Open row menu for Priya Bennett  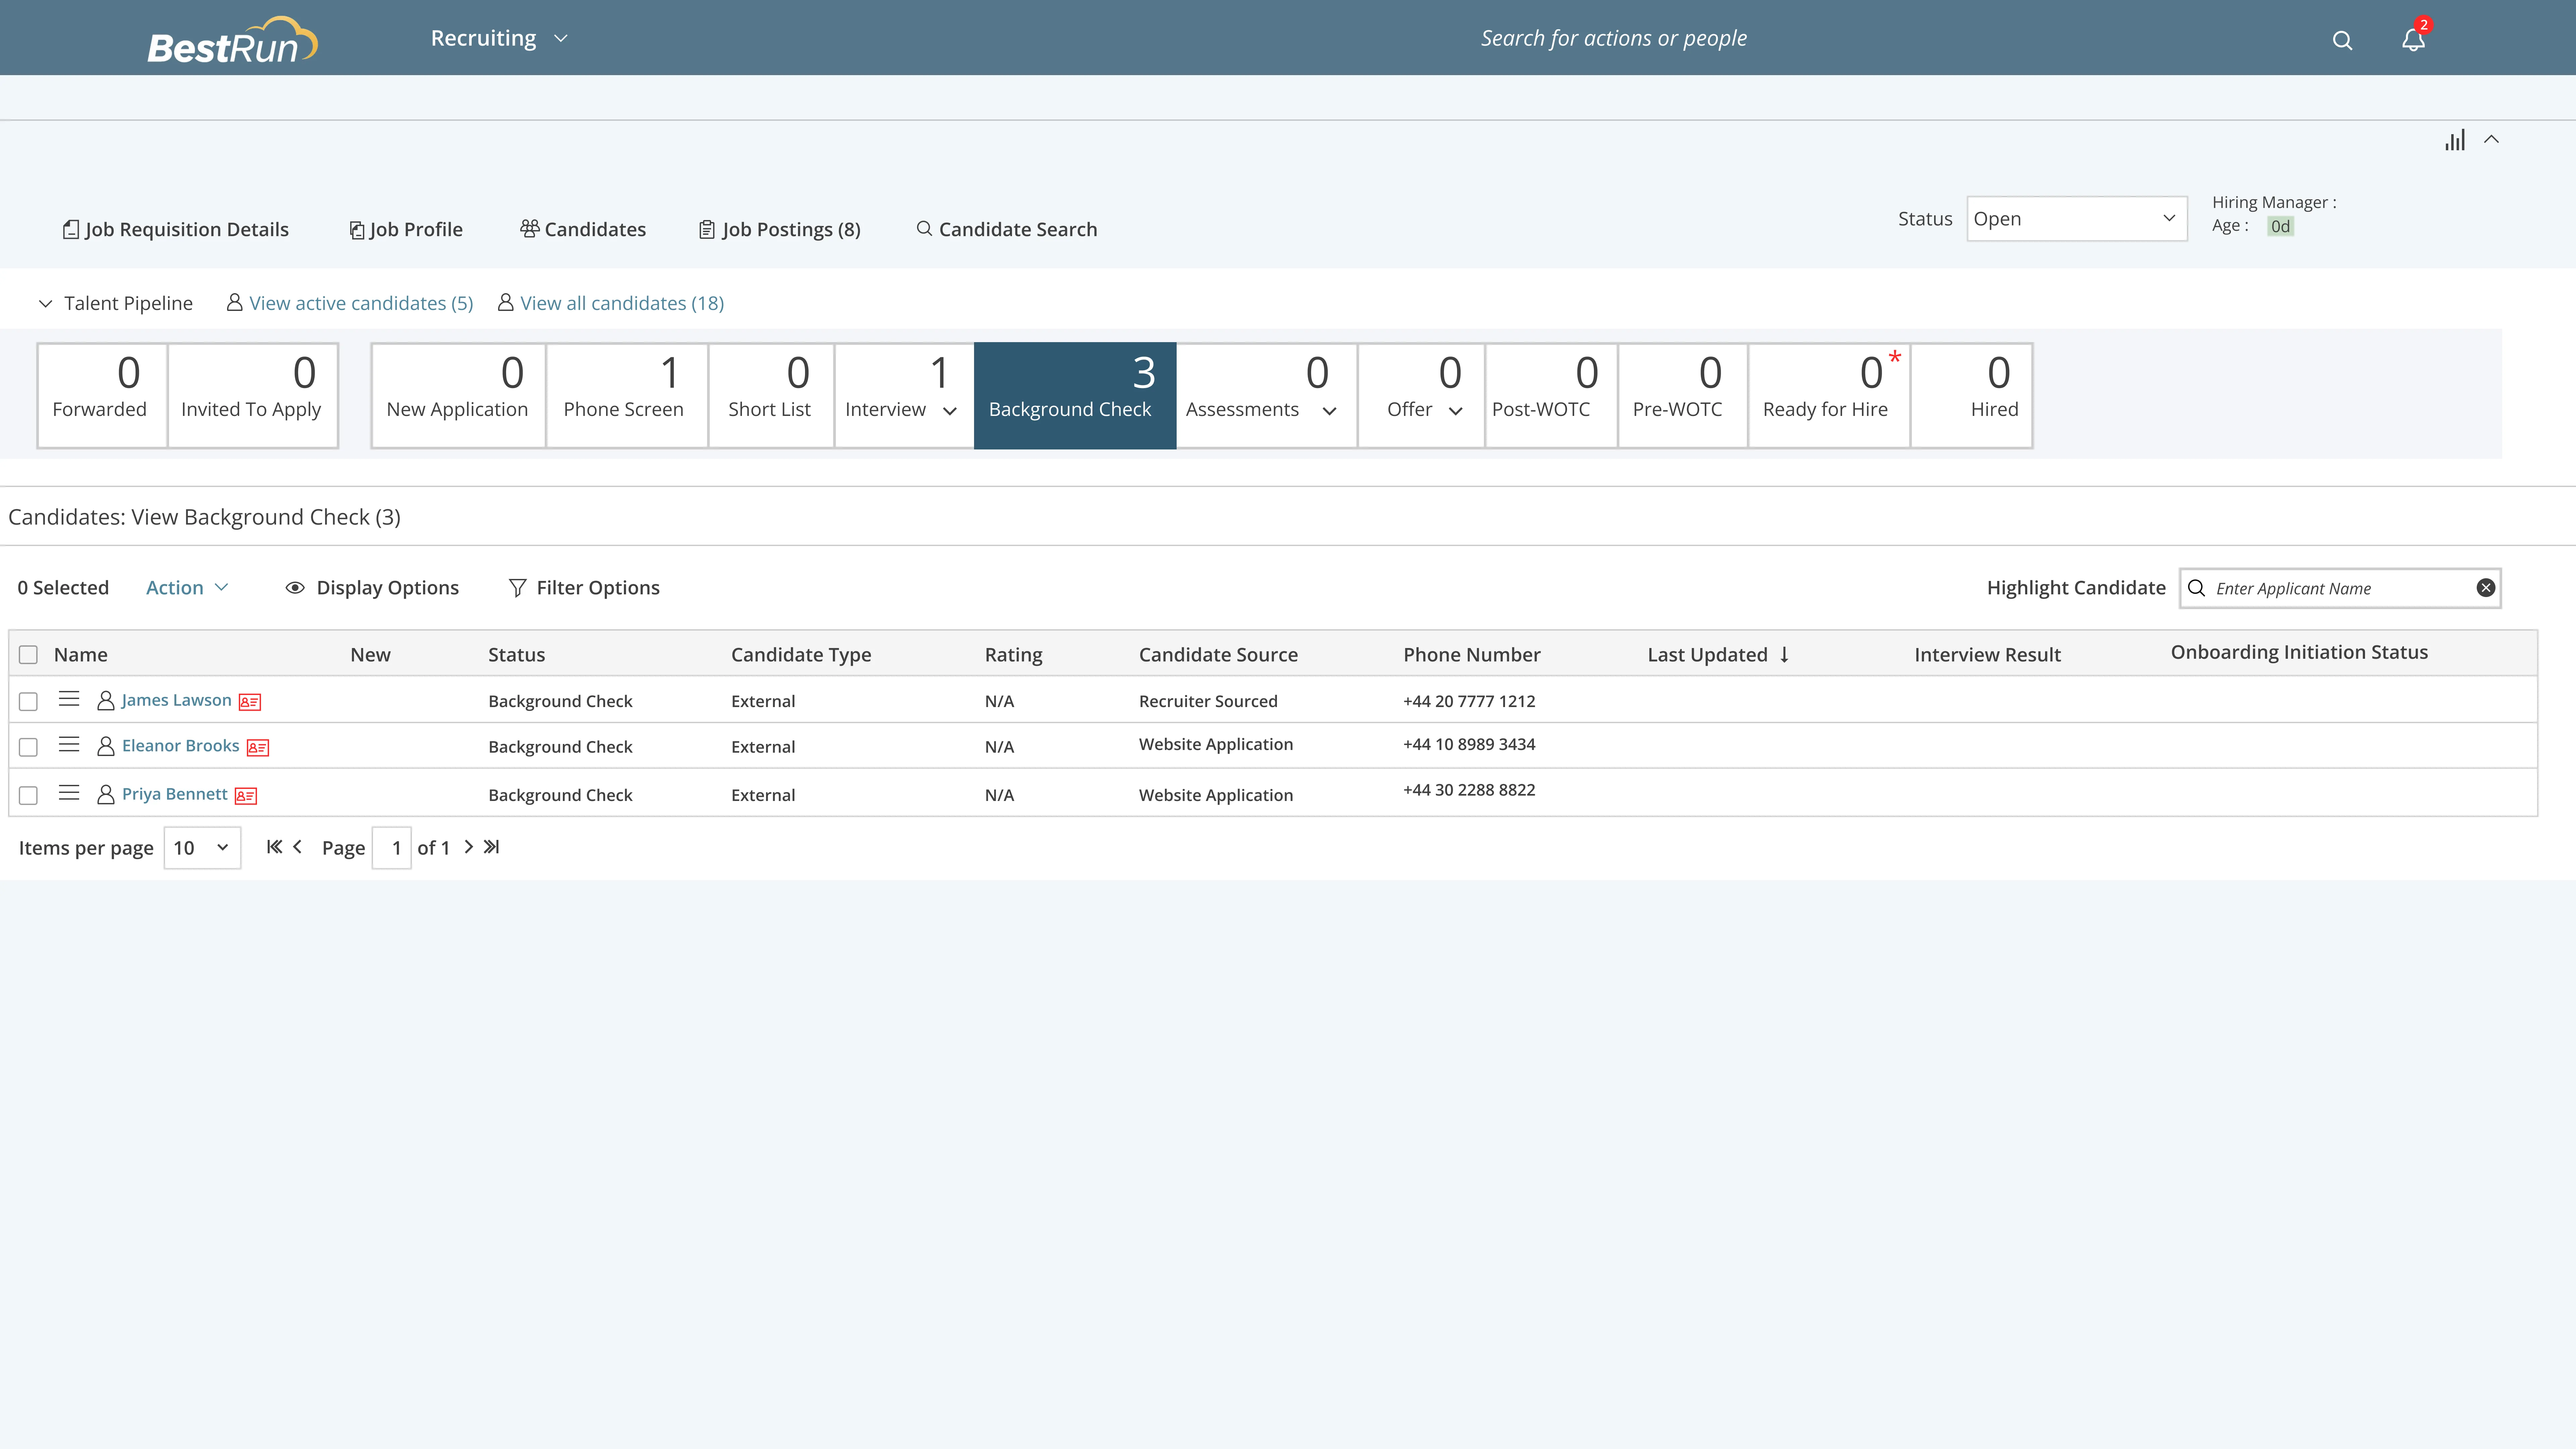pyautogui.click(x=69, y=793)
